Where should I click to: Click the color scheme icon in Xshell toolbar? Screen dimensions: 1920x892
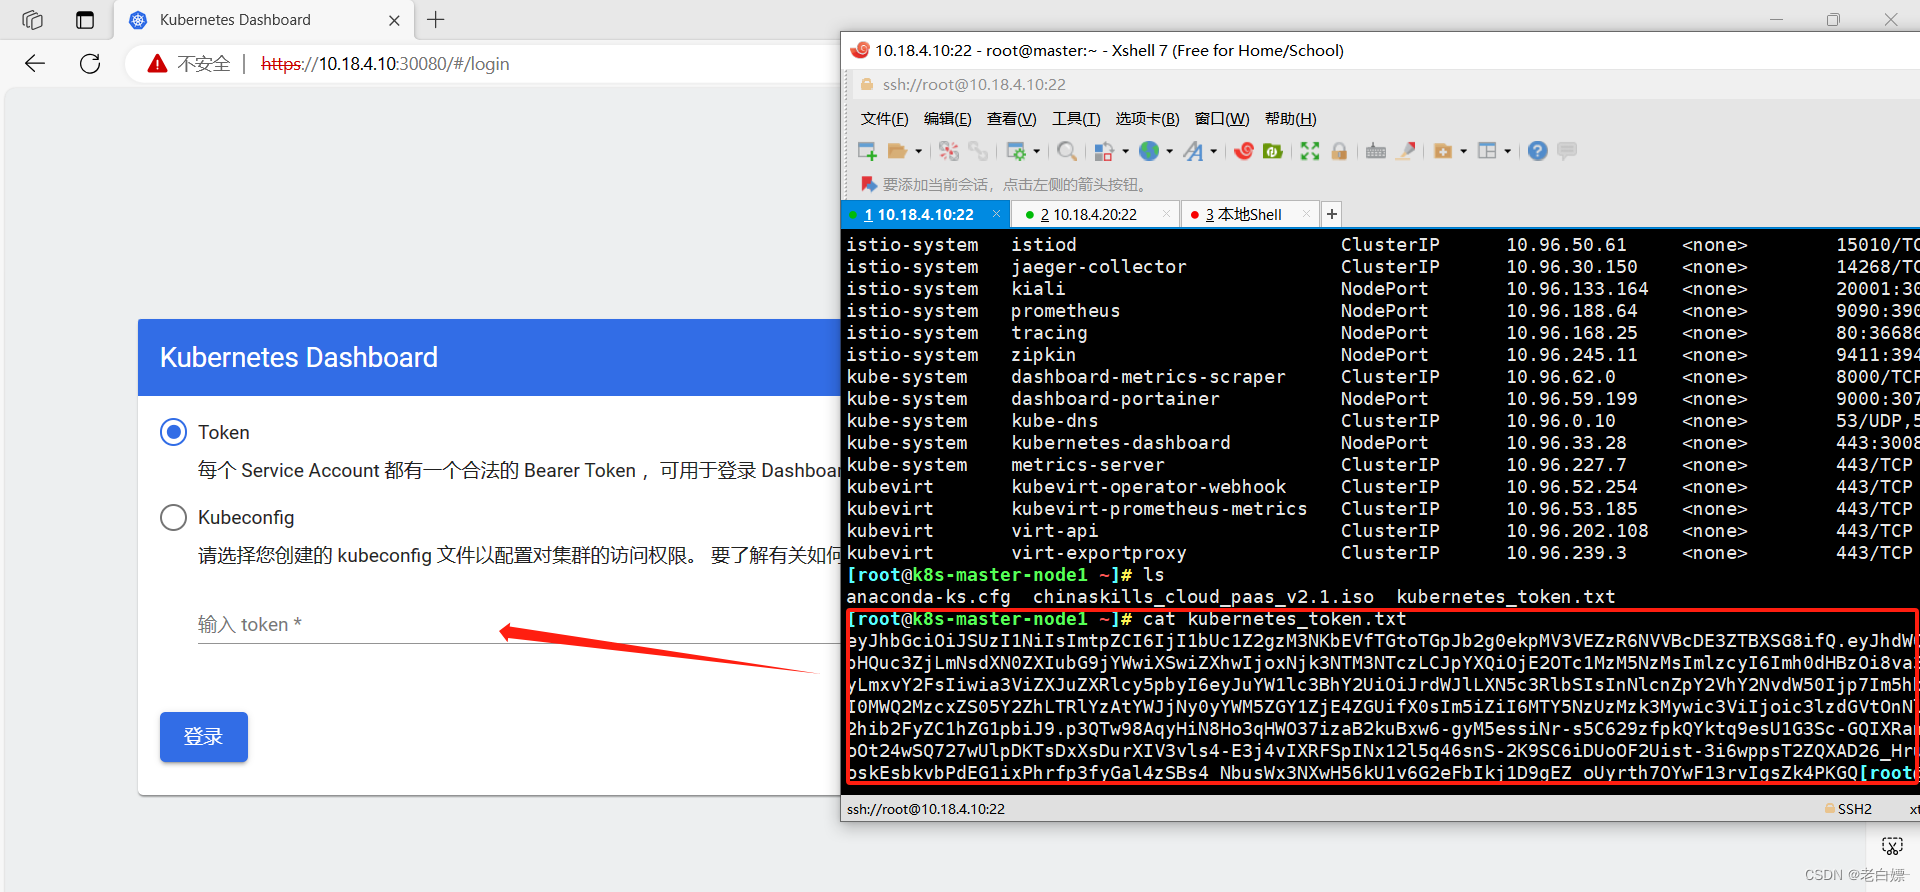(x=1104, y=151)
